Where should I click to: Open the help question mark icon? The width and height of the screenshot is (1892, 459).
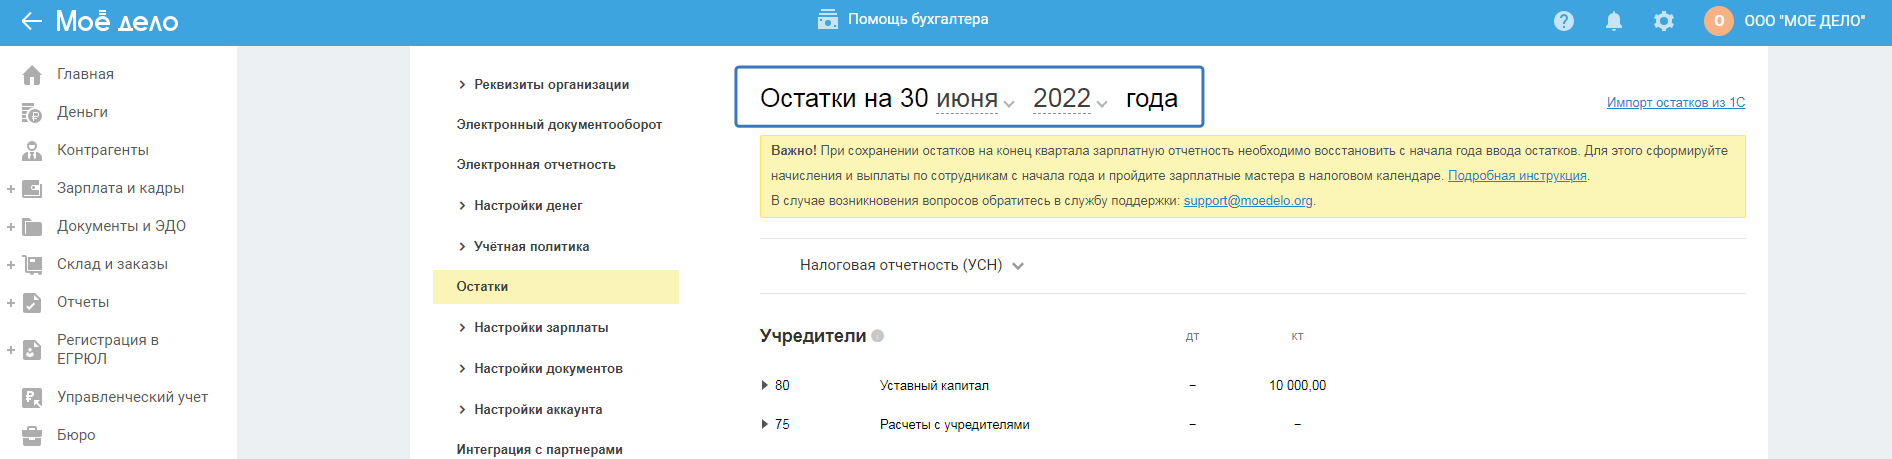pyautogui.click(x=1564, y=21)
